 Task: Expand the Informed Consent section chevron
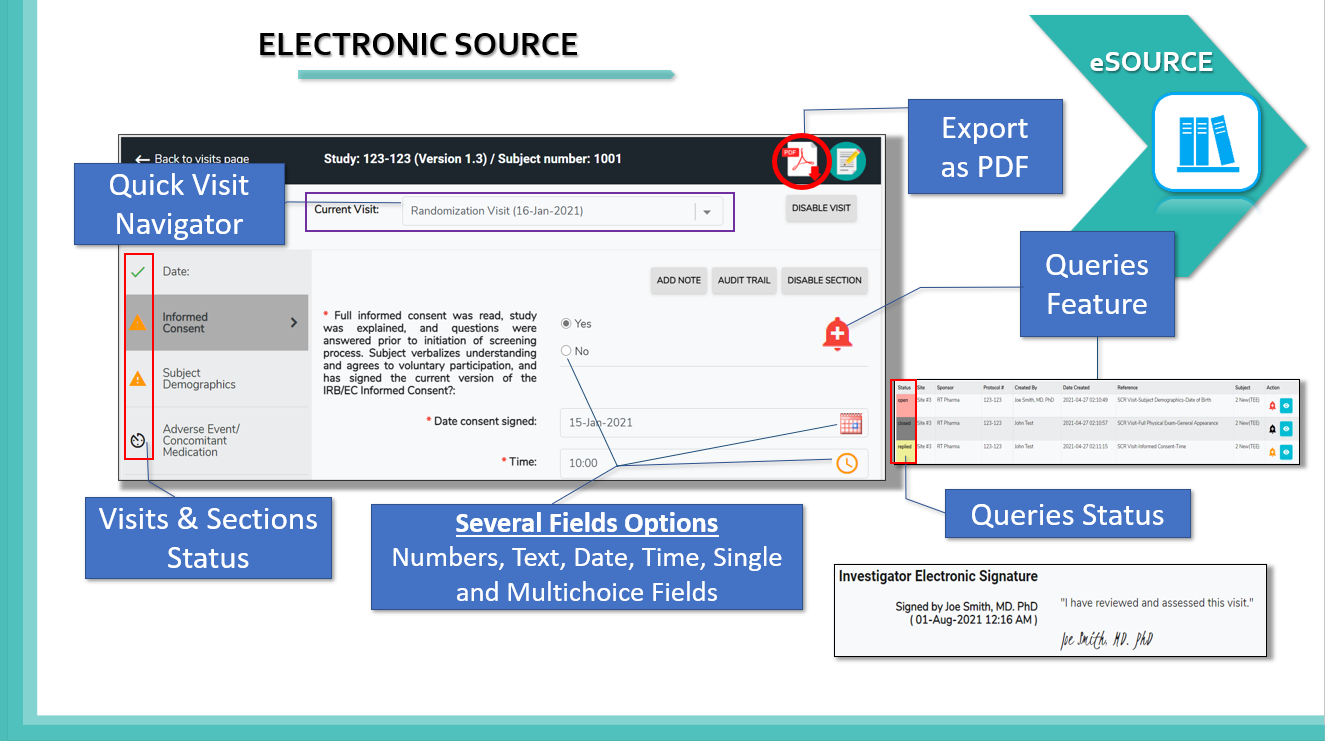coord(294,322)
